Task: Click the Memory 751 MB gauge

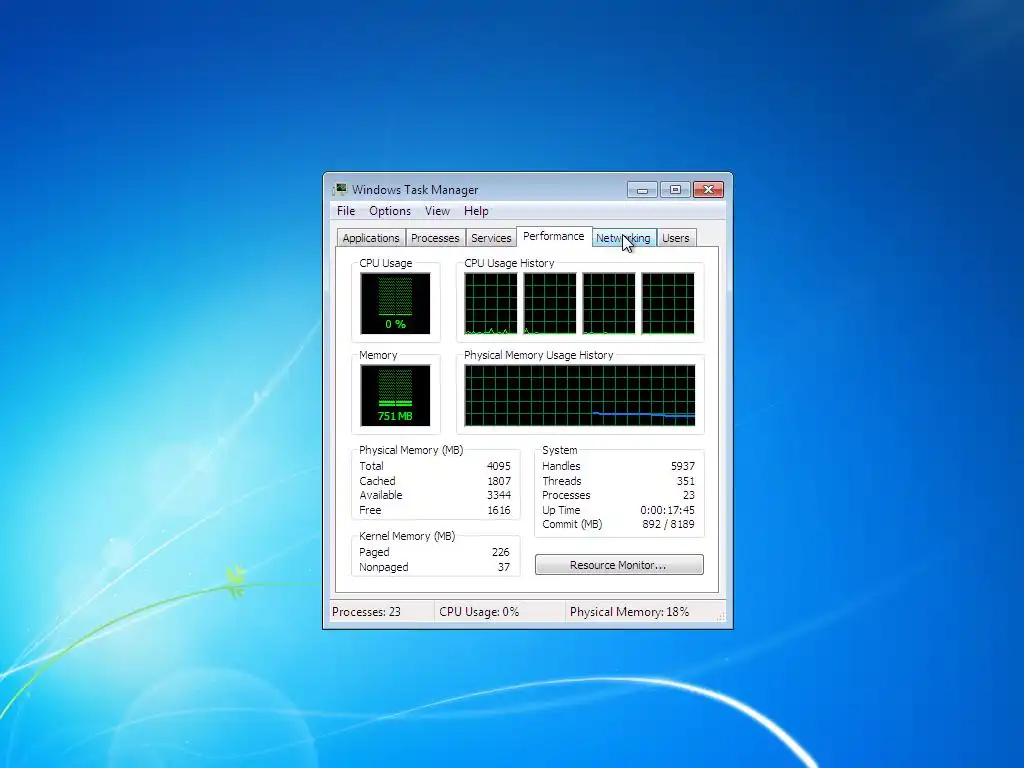Action: [395, 396]
